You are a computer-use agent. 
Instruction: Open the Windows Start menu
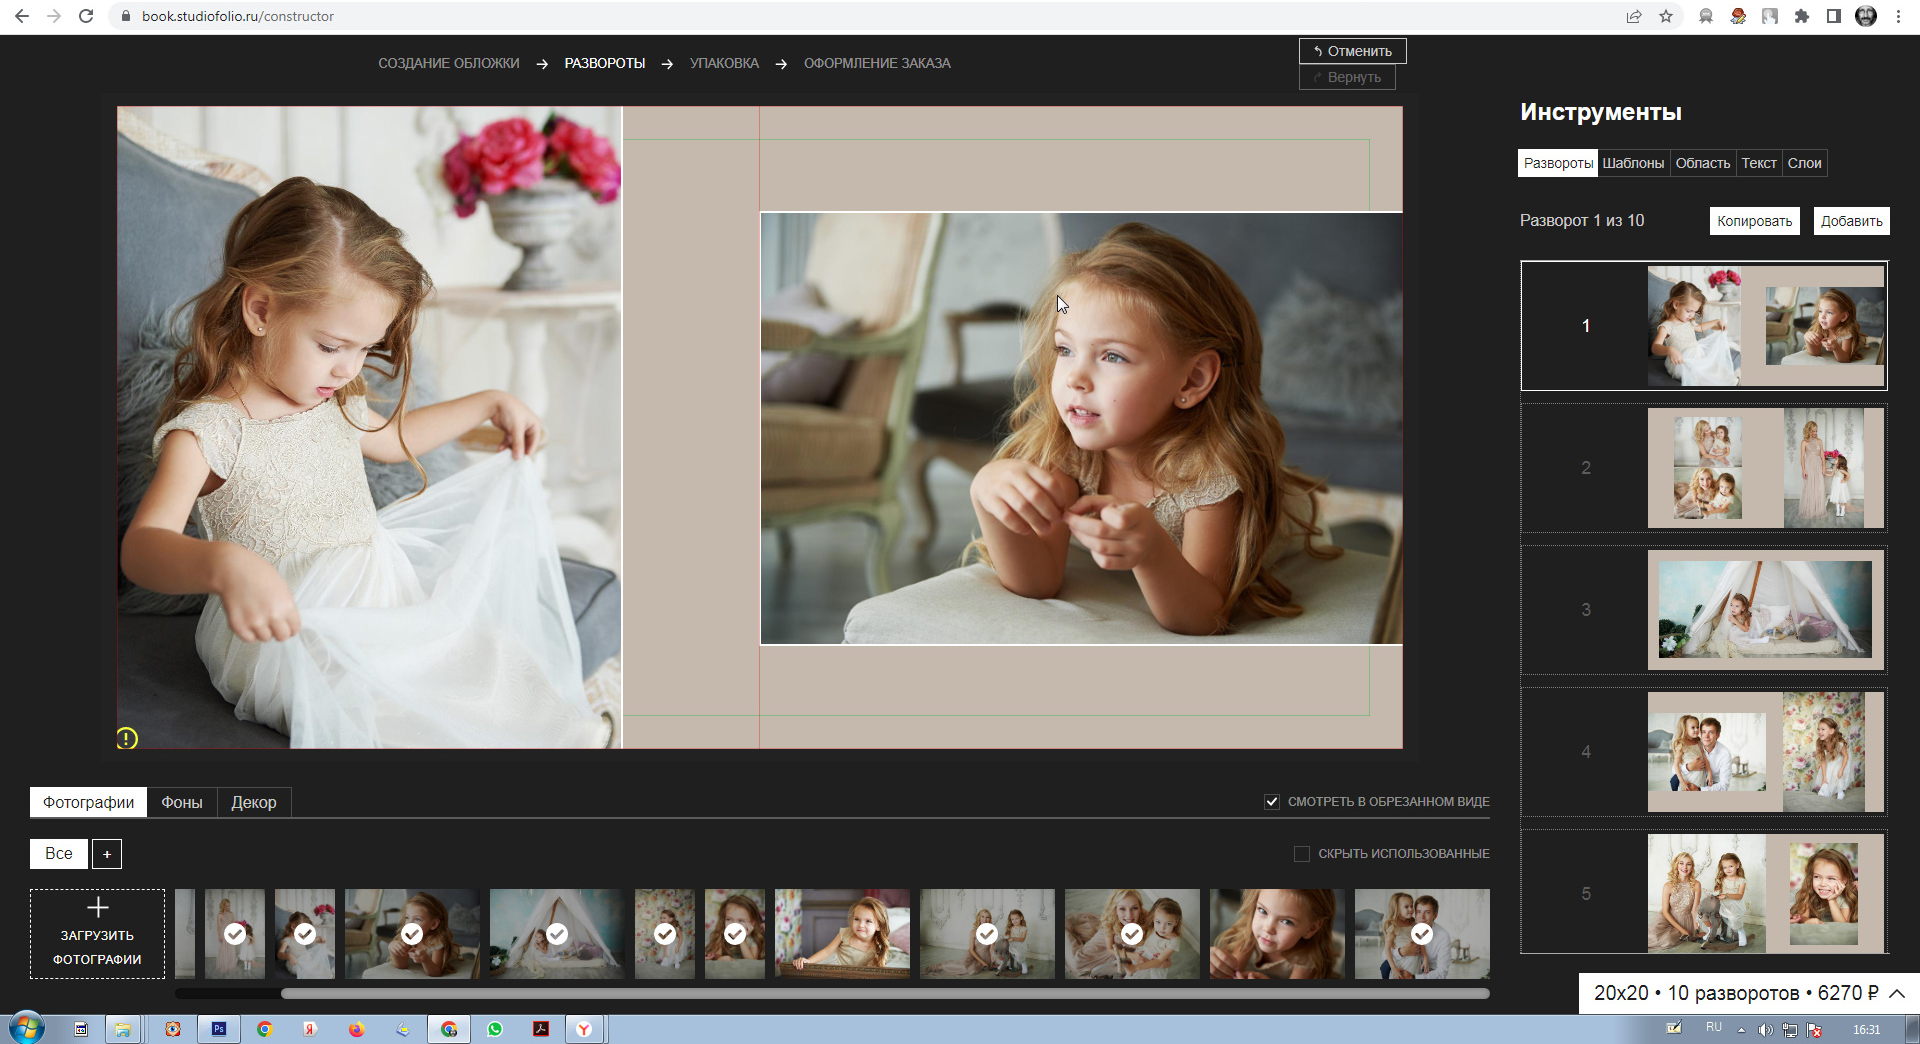27,1028
